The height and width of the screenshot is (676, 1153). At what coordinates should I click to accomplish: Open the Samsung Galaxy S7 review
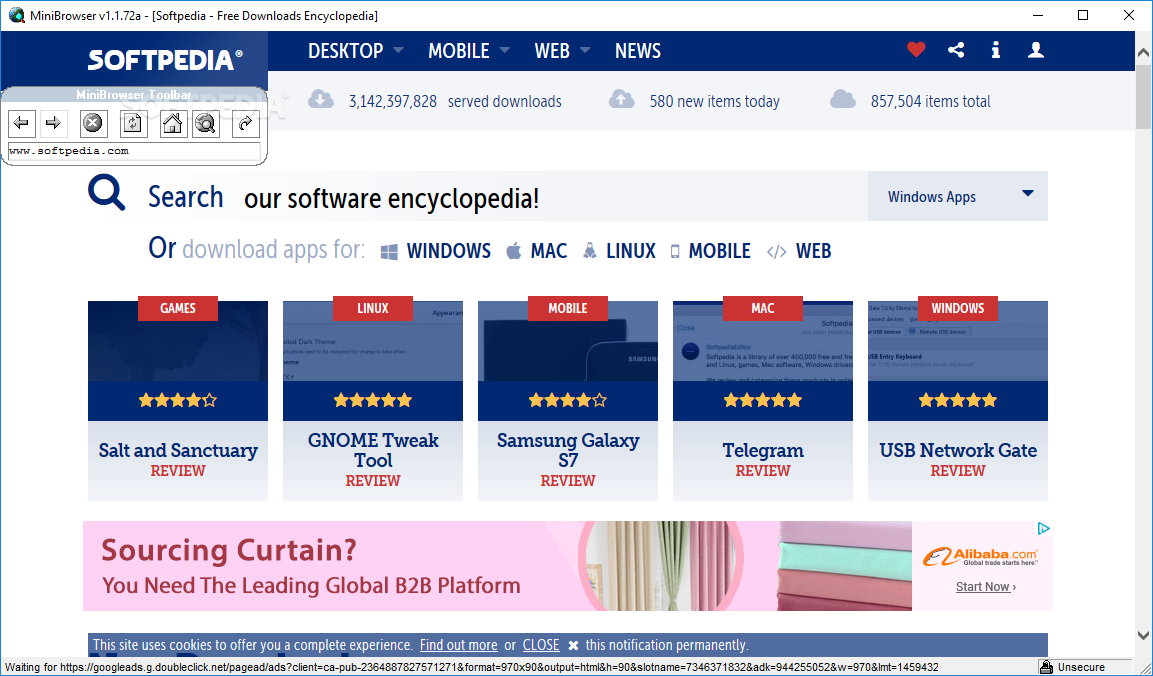tap(568, 481)
